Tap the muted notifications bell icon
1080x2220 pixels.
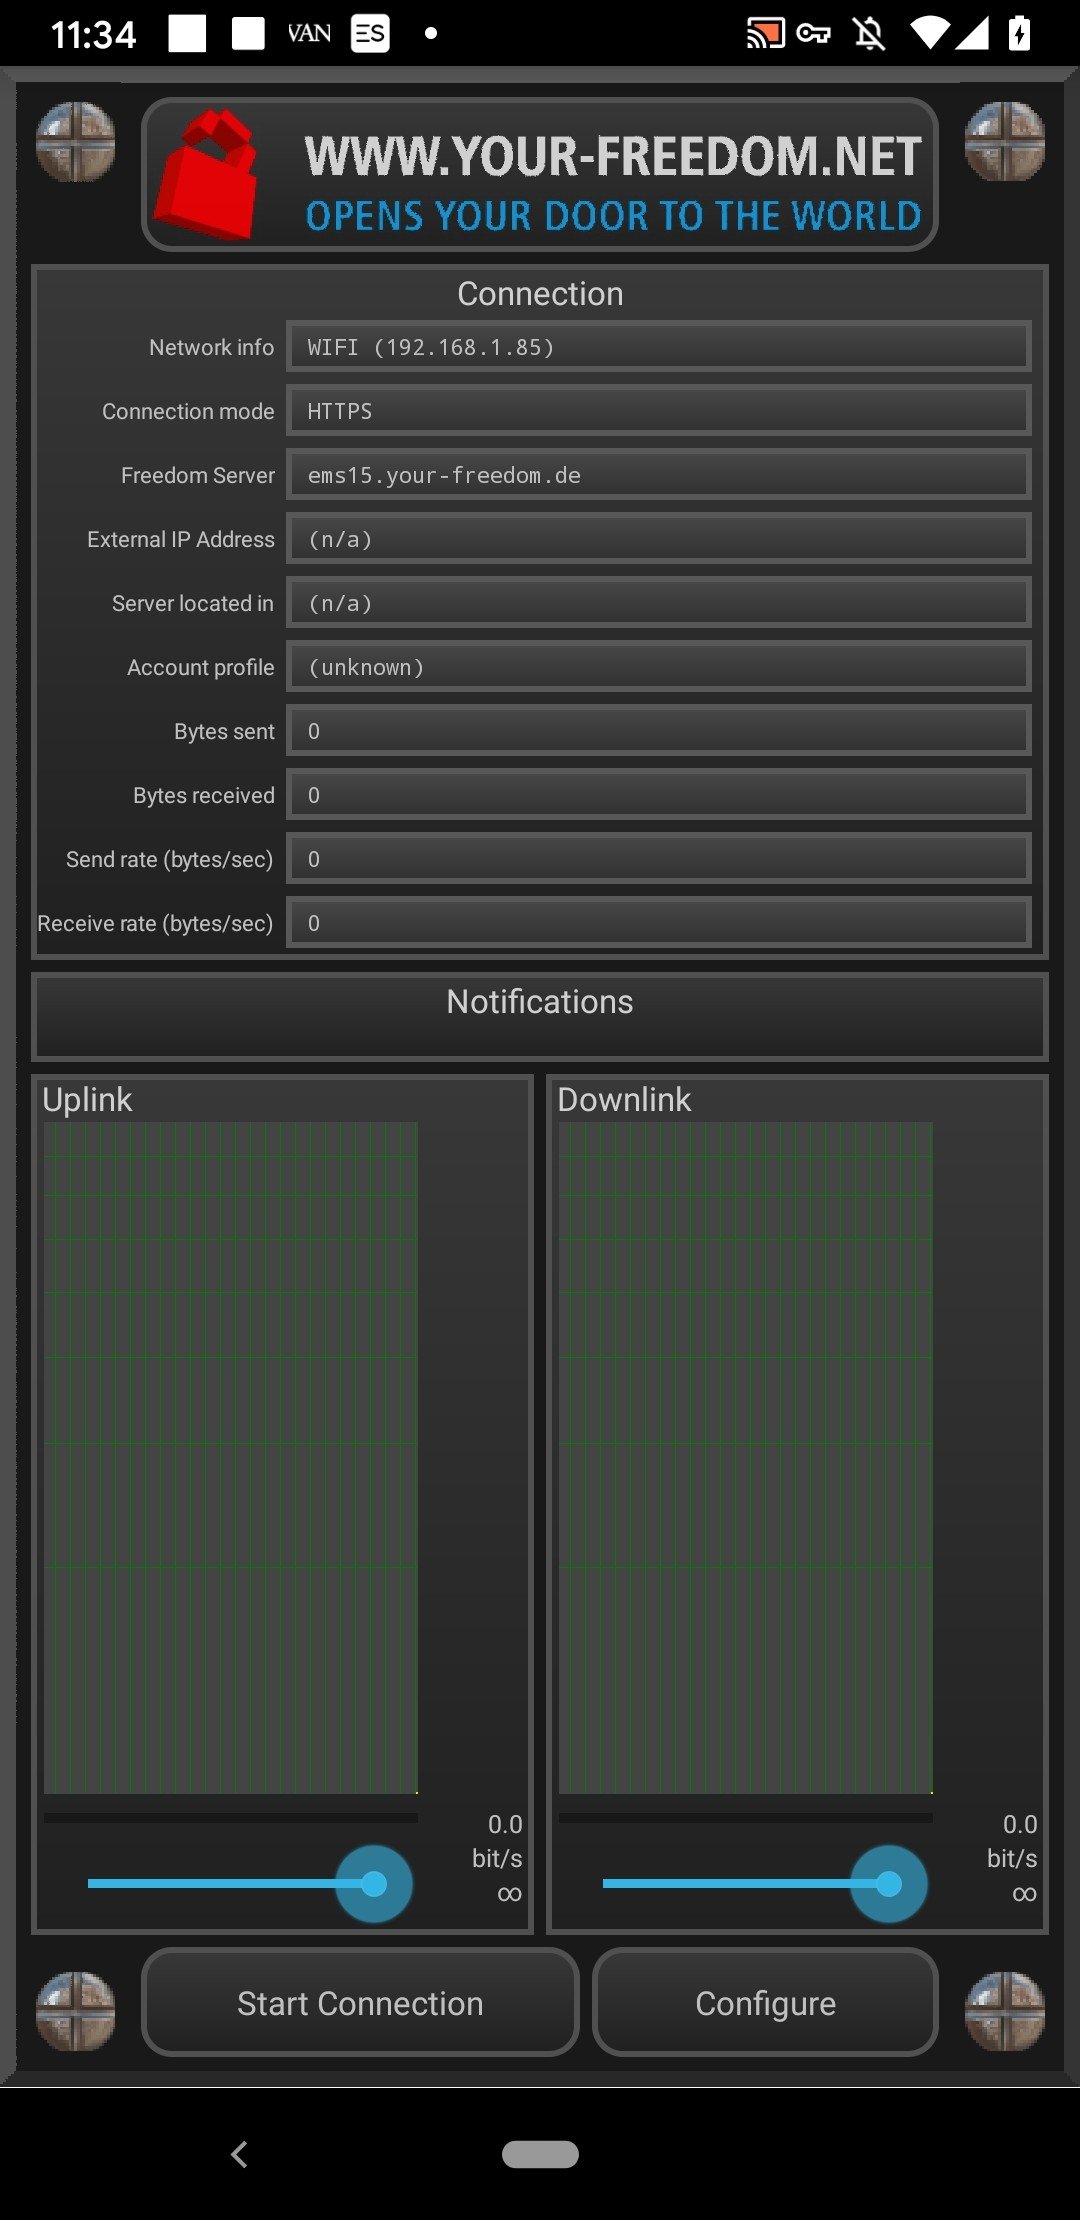(869, 34)
